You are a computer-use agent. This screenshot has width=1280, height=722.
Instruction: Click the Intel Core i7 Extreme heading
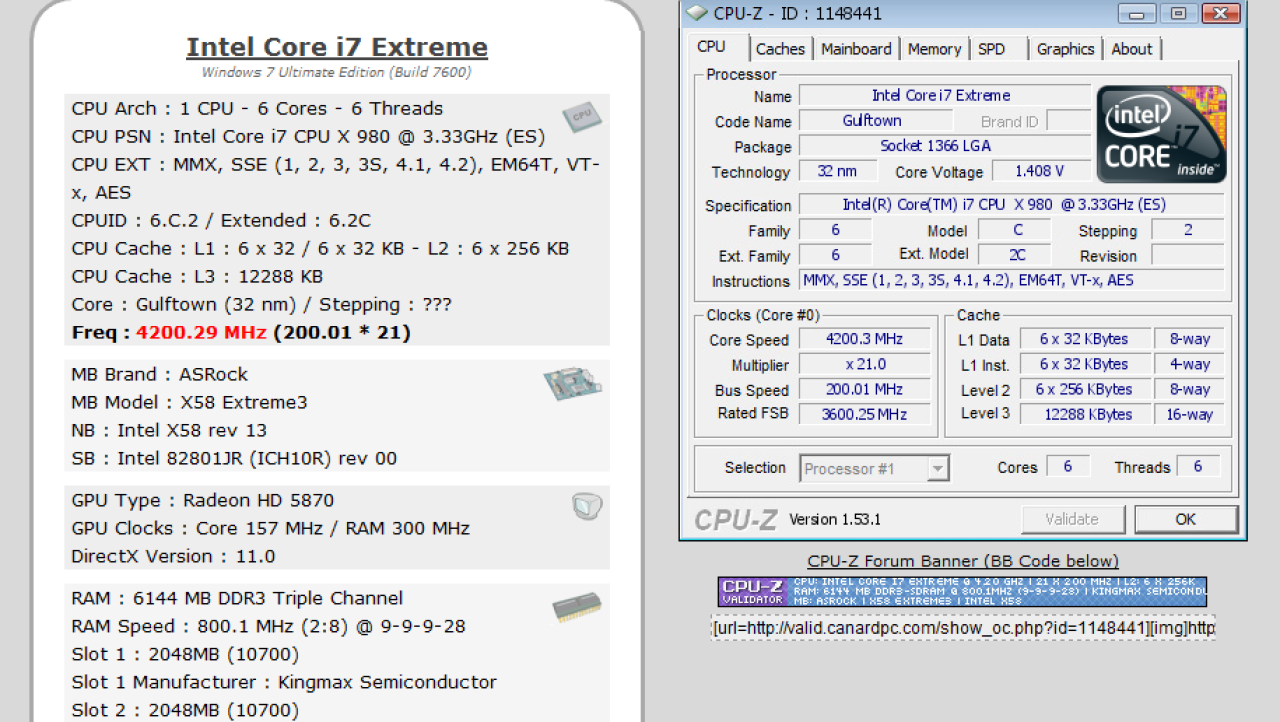337,47
